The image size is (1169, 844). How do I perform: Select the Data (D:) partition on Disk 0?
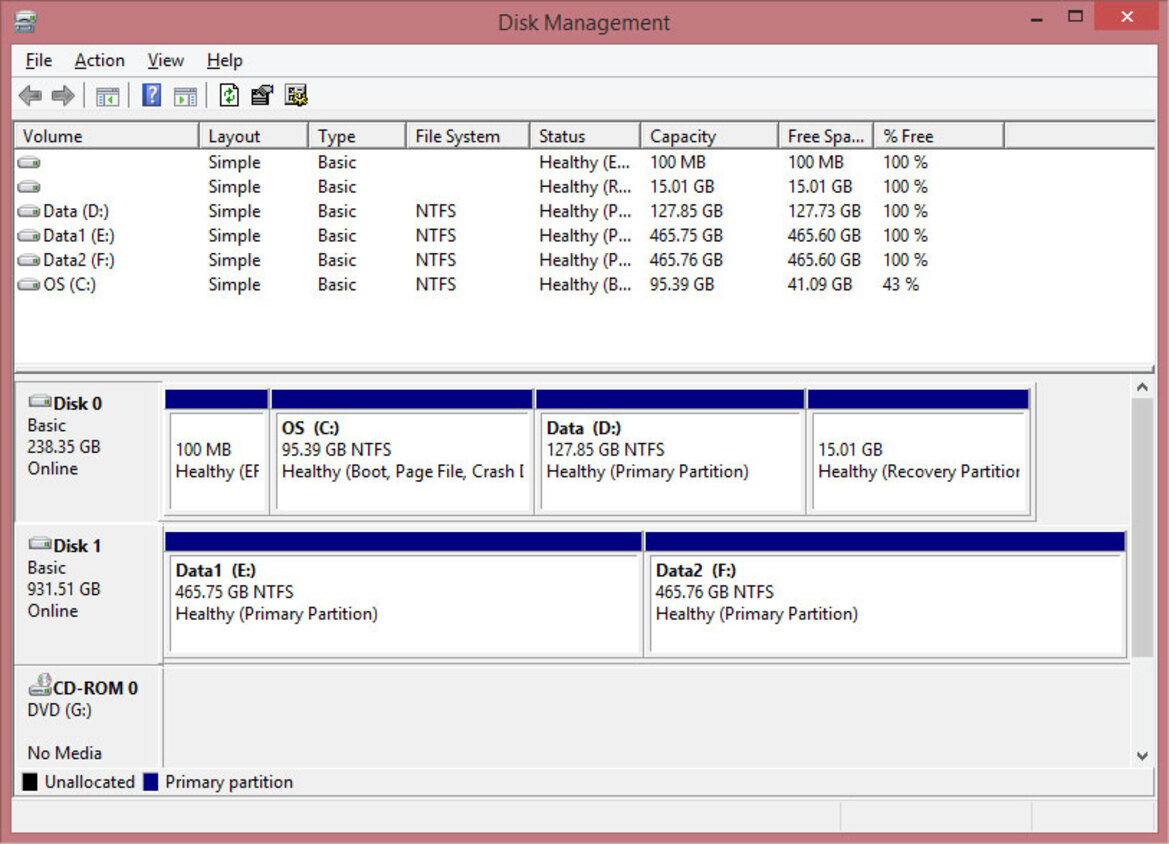click(670, 451)
